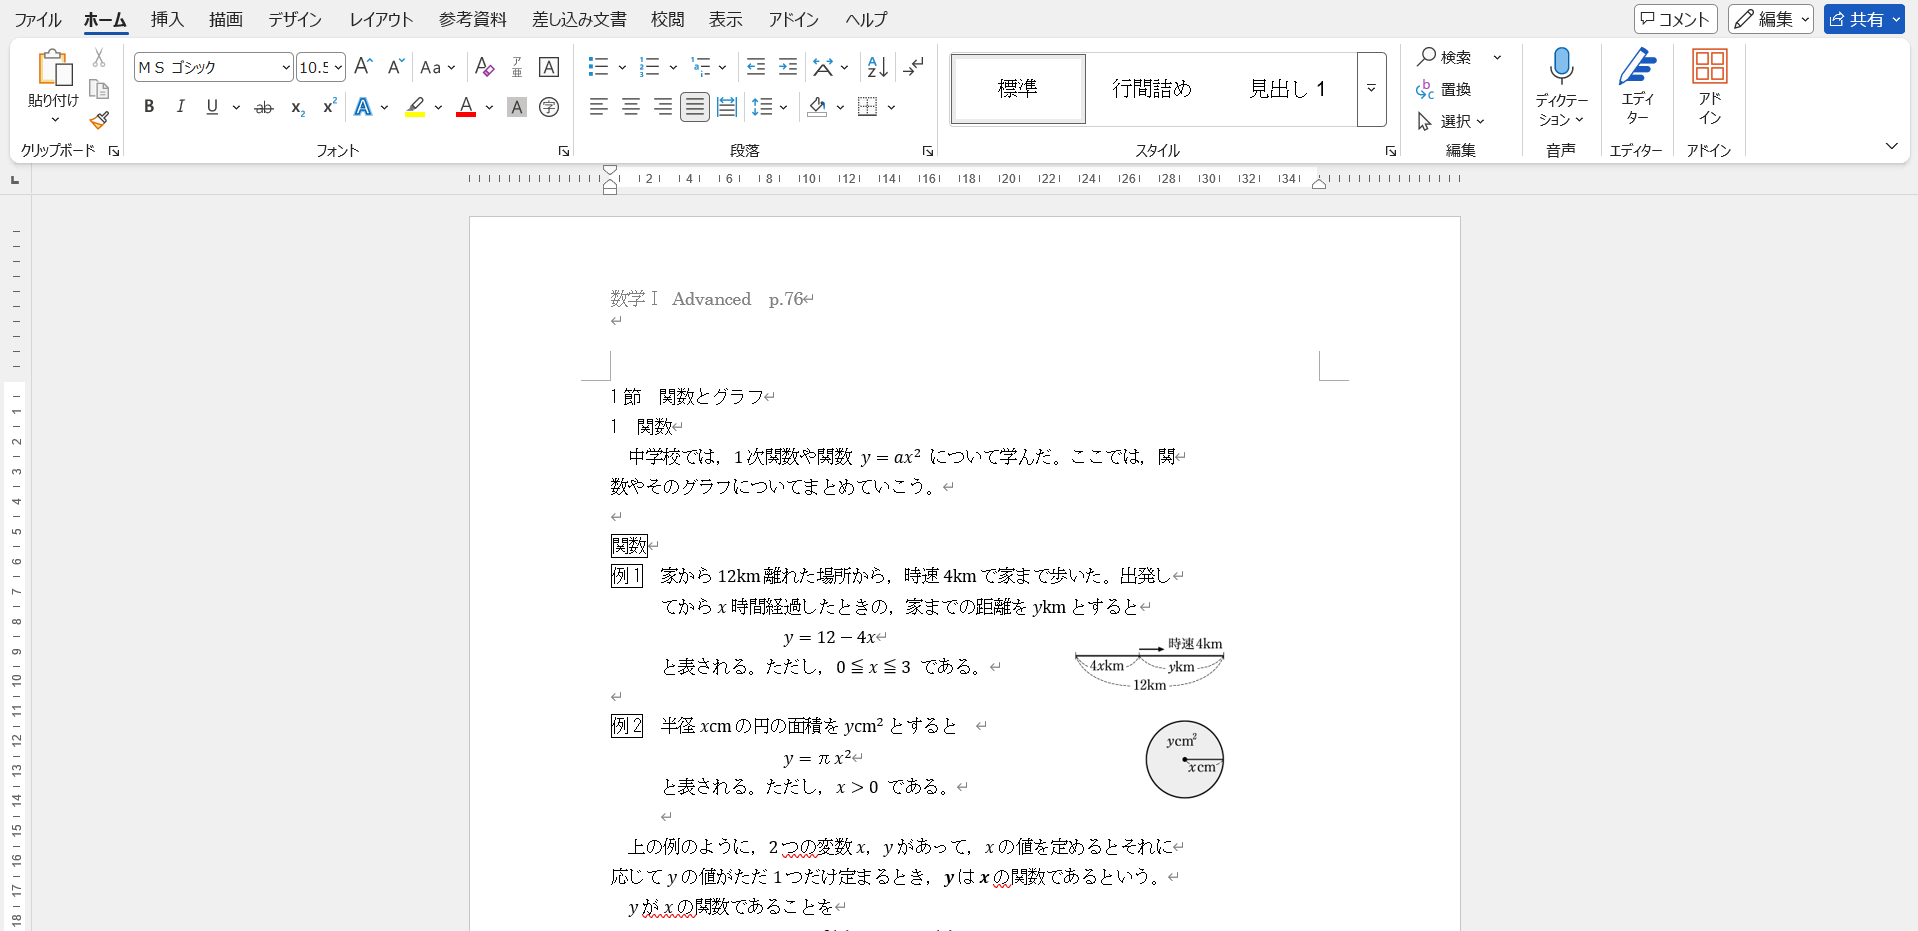
Task: Open the font name MS Gothic dropdown
Action: 286,67
